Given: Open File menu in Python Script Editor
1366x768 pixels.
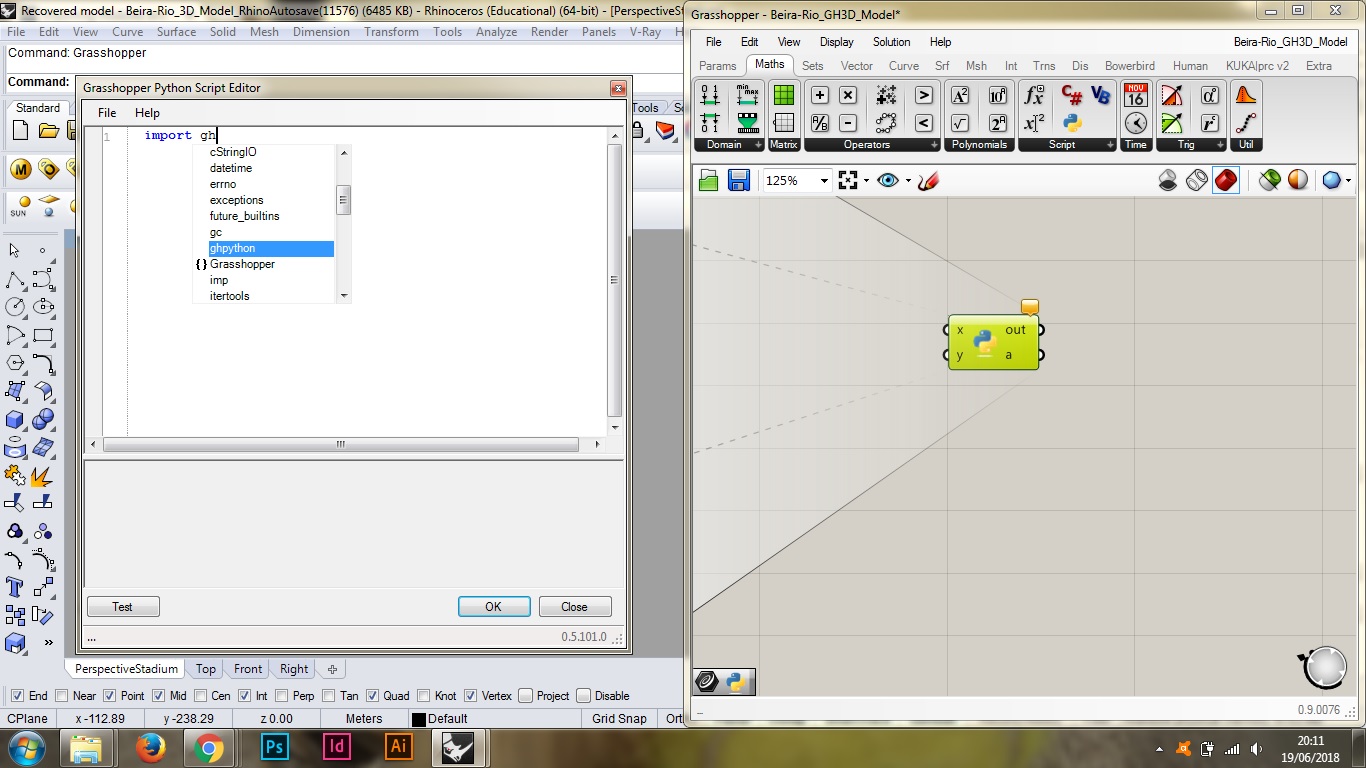Looking at the screenshot, I should 107,113.
